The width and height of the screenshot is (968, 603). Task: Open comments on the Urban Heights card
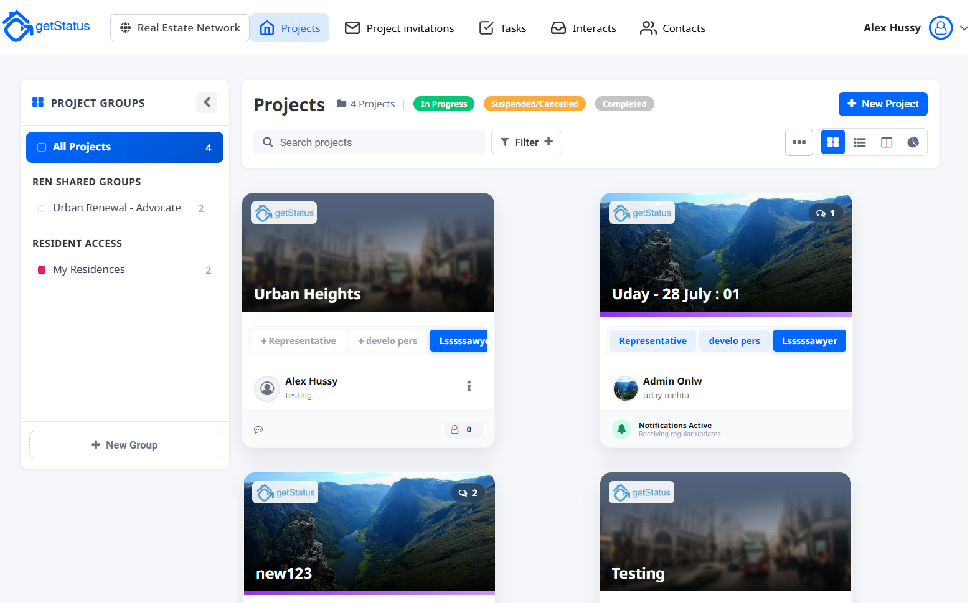pos(259,430)
